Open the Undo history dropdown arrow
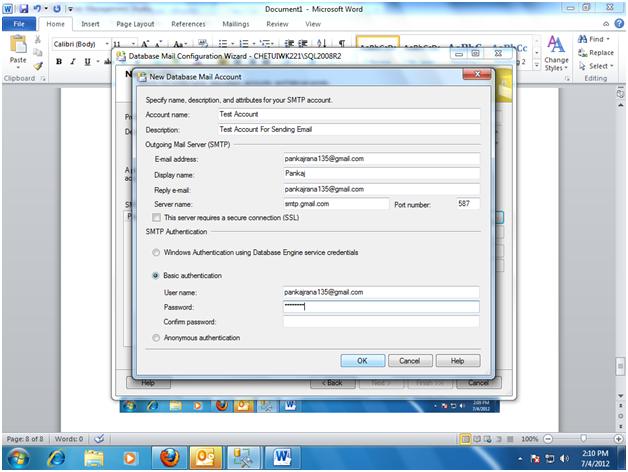 pos(46,8)
